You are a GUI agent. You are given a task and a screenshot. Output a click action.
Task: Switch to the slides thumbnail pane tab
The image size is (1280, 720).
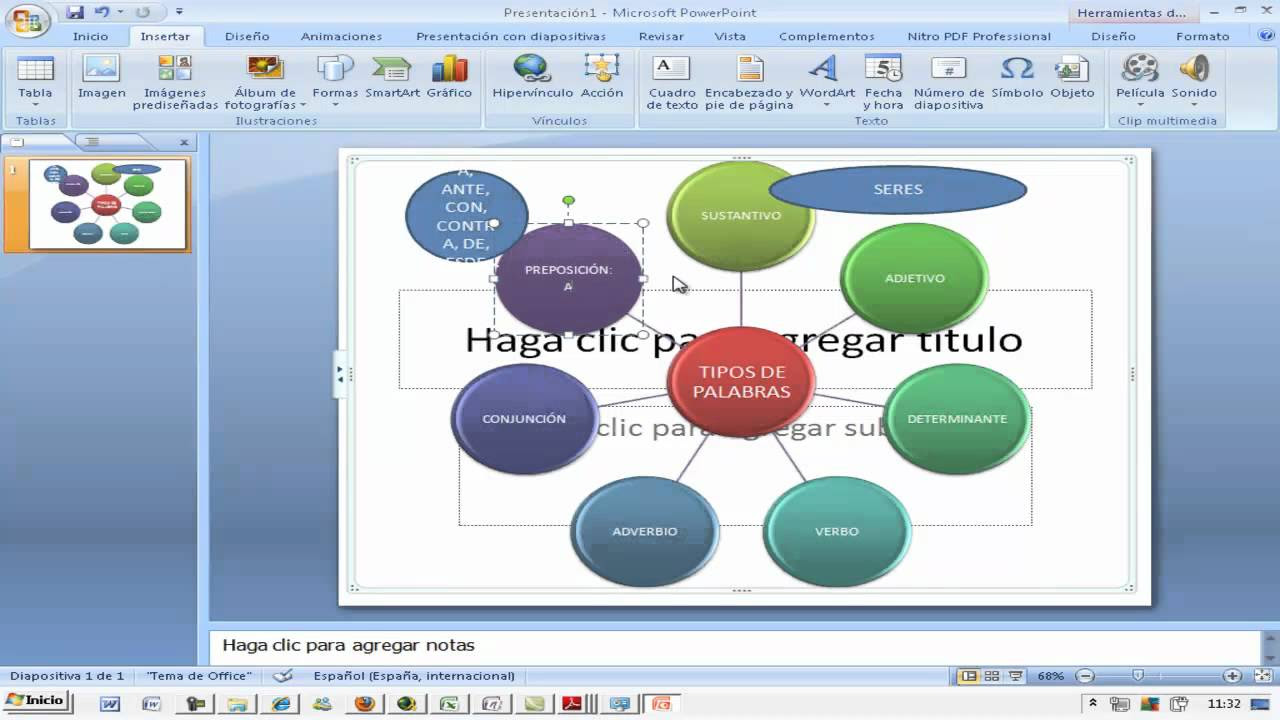[17, 142]
